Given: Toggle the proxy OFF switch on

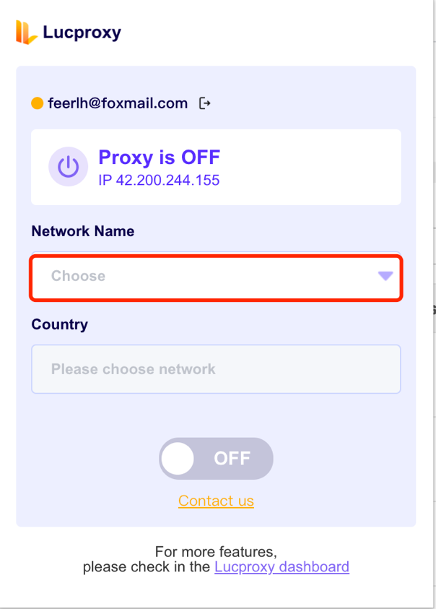Looking at the screenshot, I should click(216, 459).
